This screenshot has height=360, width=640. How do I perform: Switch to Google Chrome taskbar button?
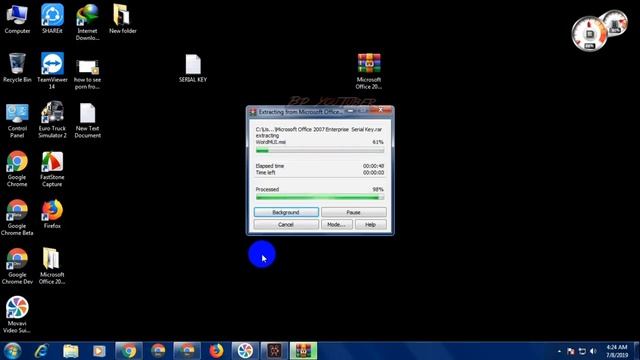pyautogui.click(x=129, y=351)
